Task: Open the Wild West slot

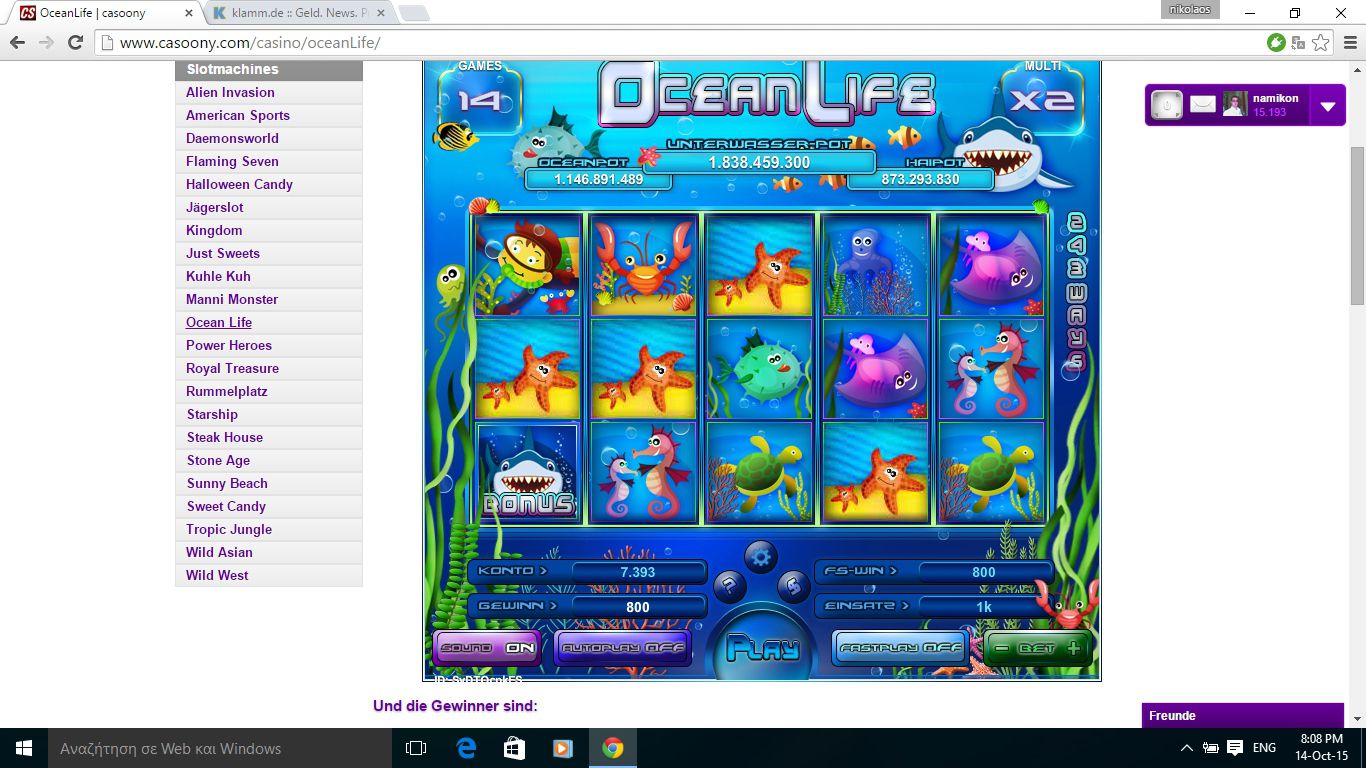Action: tap(269, 575)
